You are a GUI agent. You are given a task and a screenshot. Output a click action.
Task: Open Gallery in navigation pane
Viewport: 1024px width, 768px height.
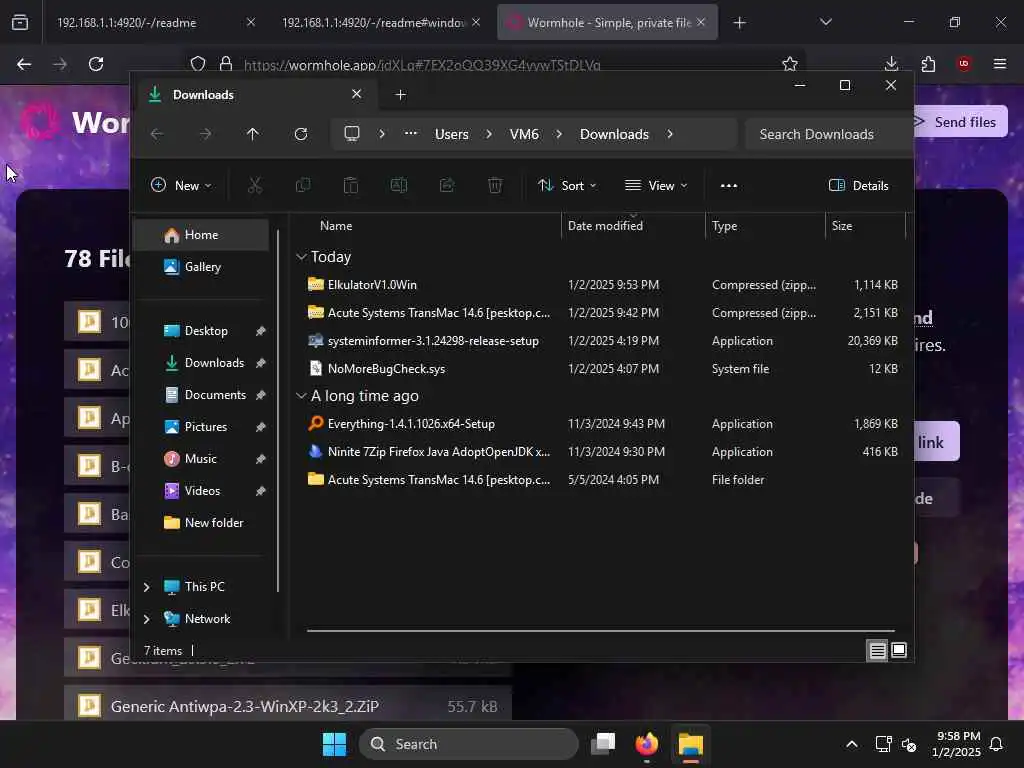tap(201, 267)
